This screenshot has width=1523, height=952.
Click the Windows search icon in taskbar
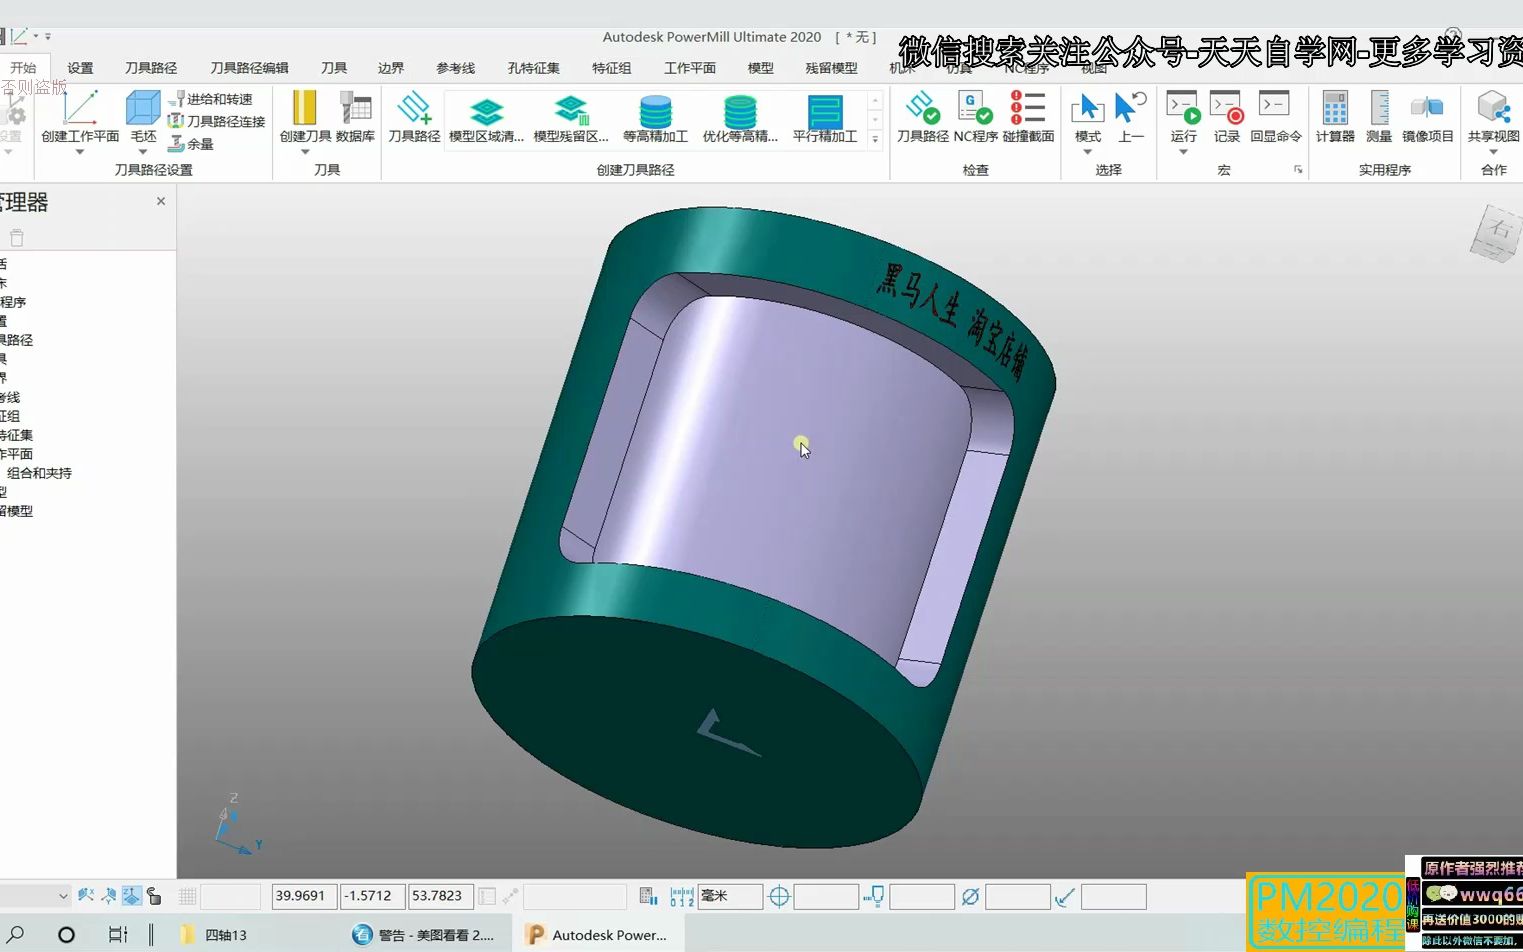17,935
